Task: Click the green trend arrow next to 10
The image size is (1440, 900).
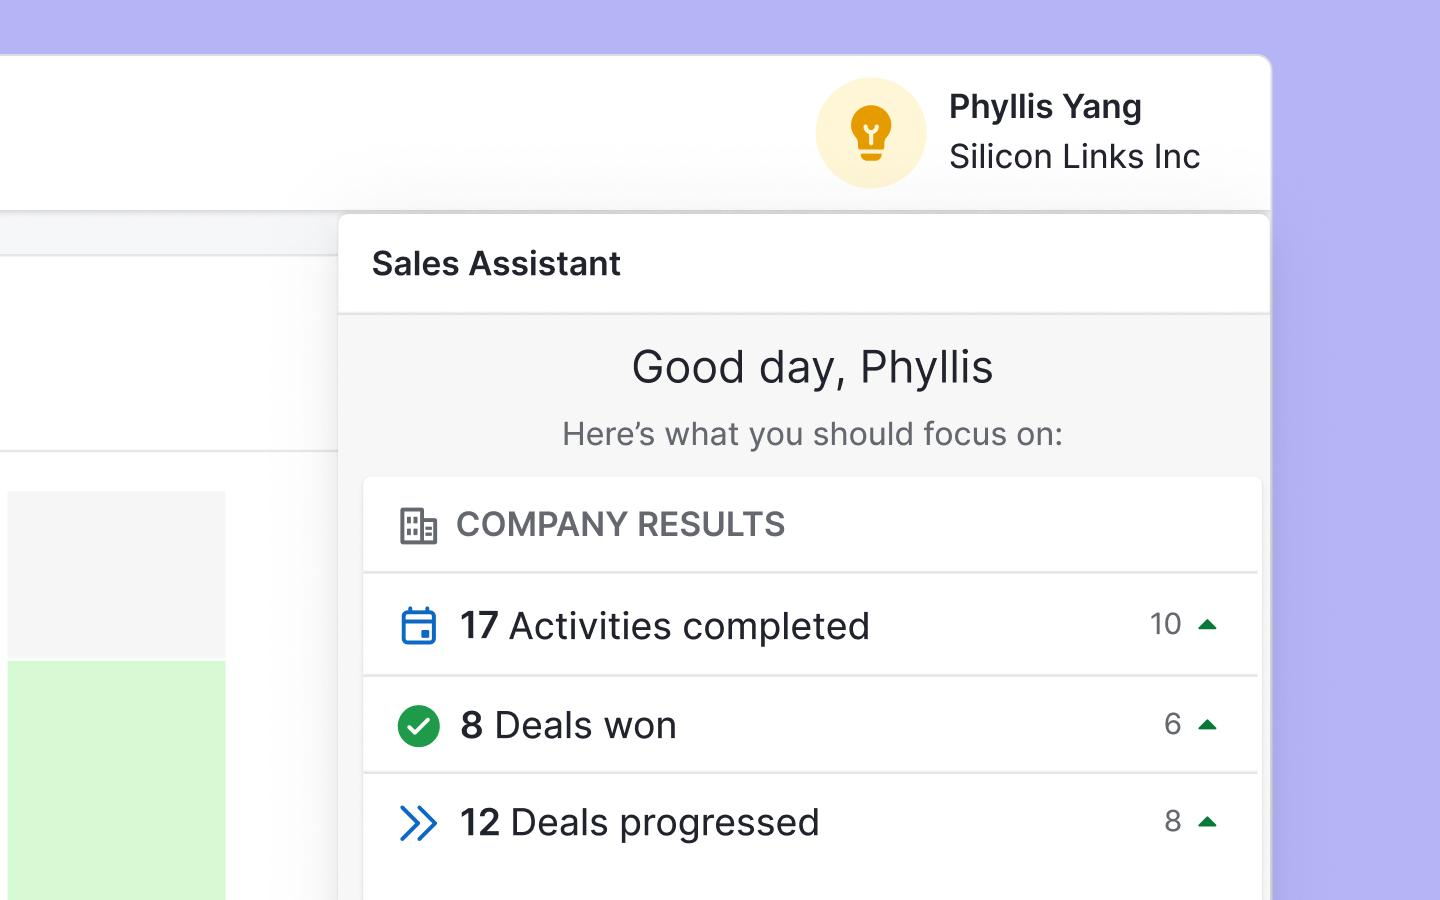Action: [1208, 623]
